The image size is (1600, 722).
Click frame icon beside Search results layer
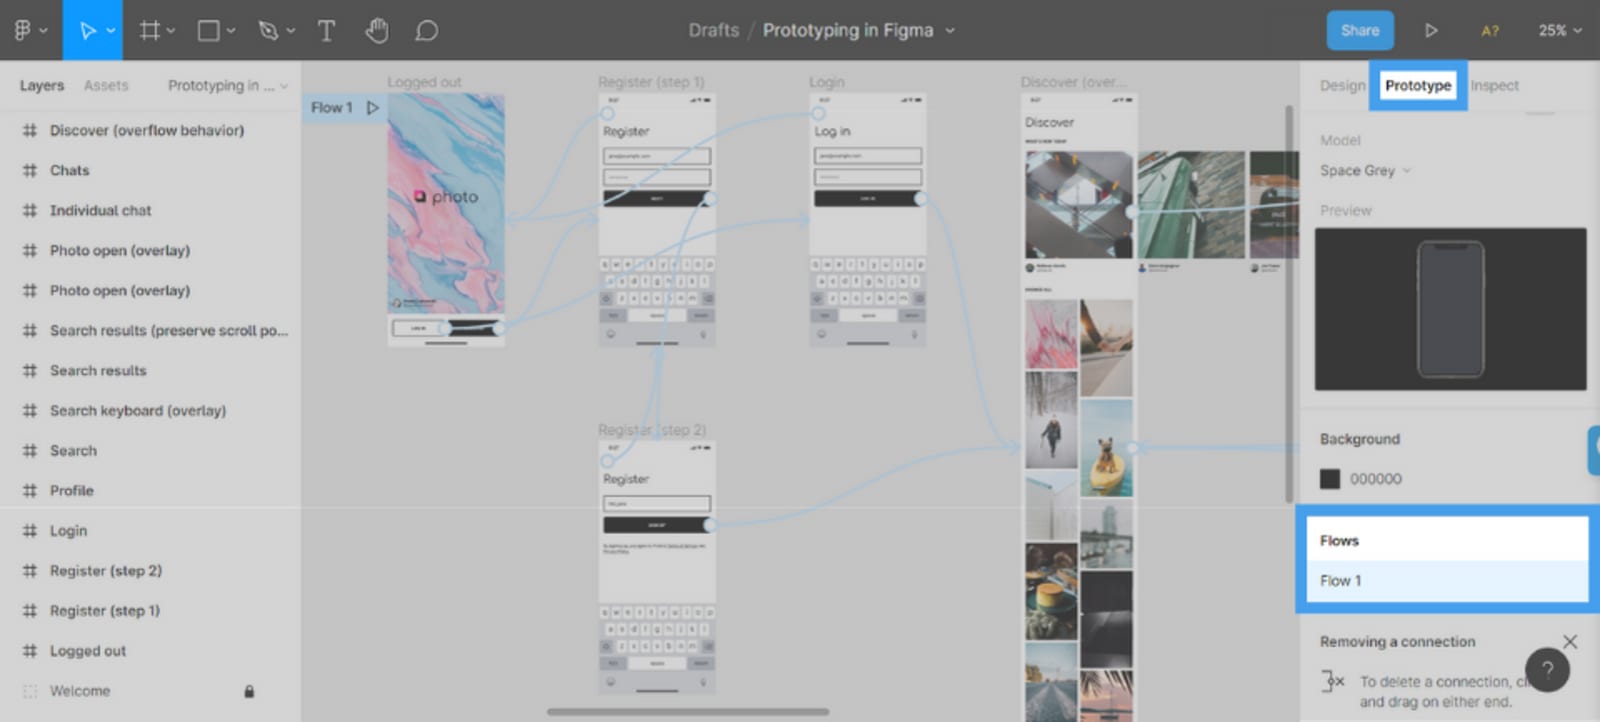(30, 370)
